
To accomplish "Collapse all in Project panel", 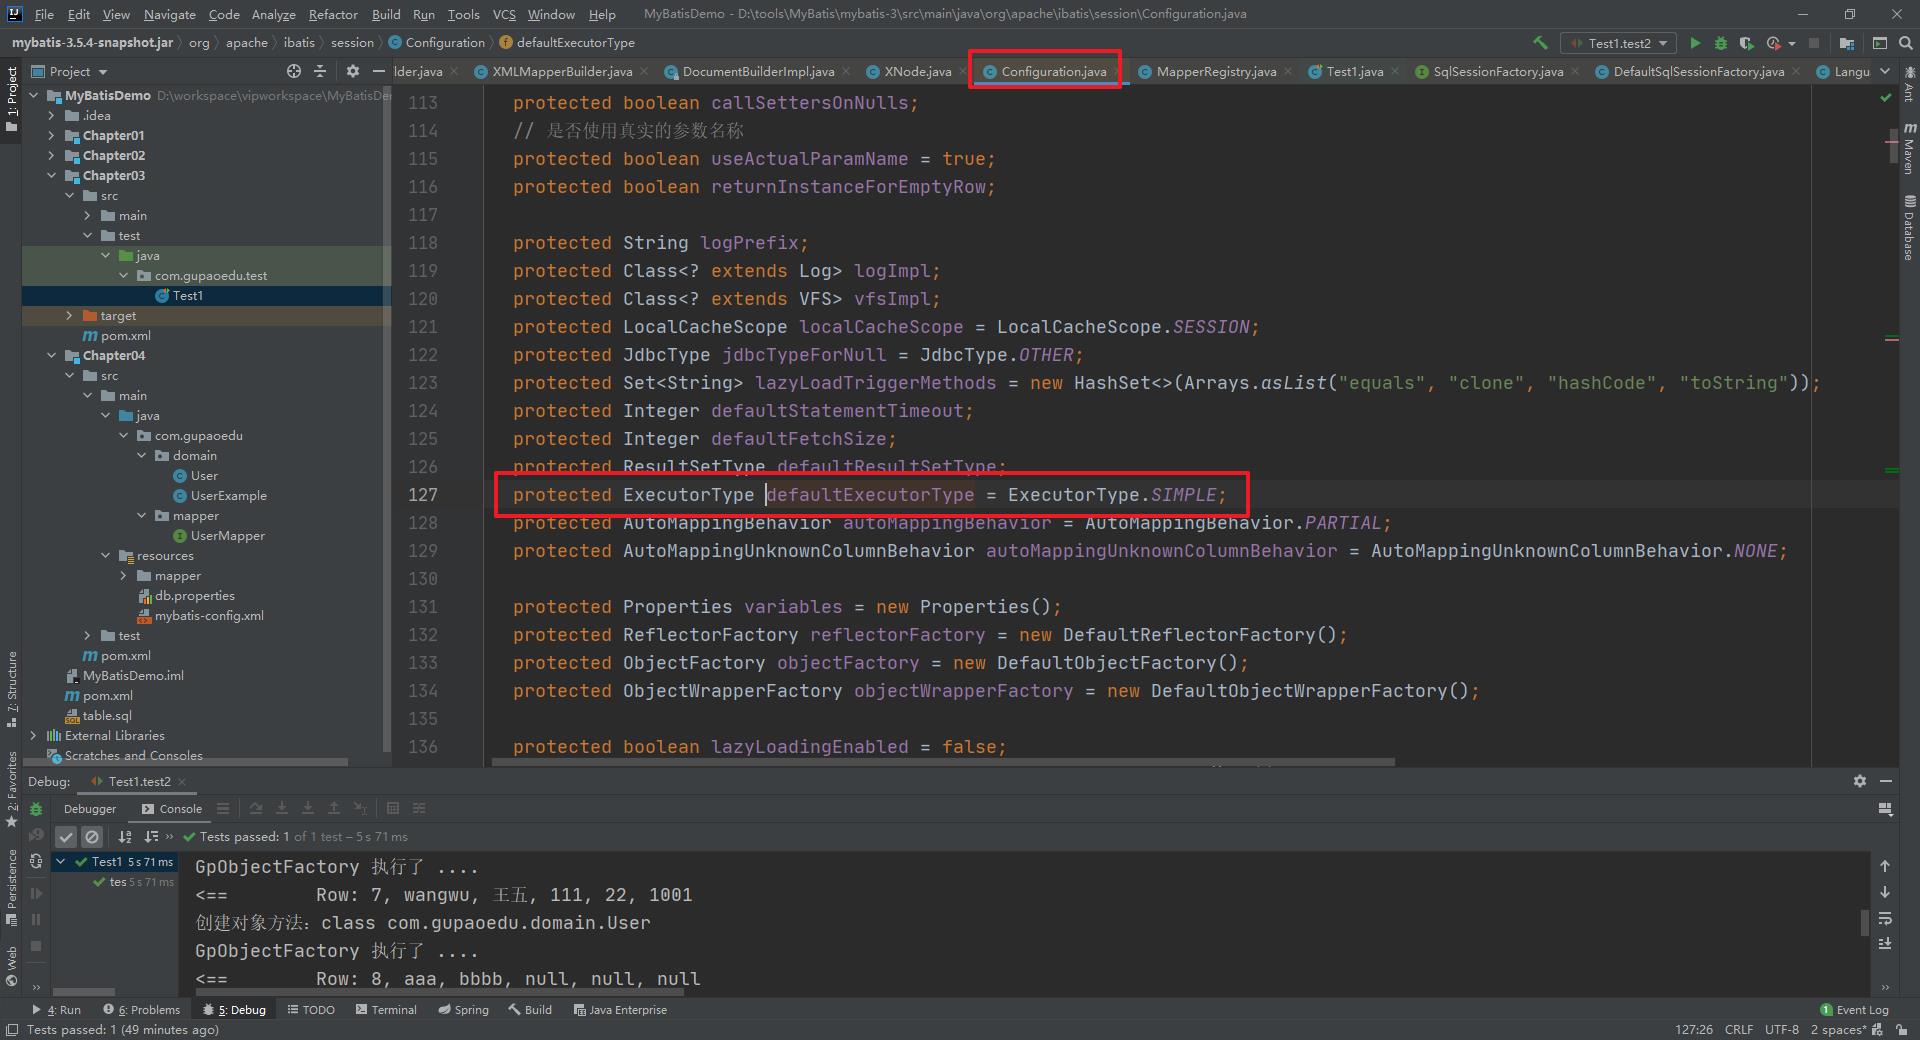I will point(320,71).
